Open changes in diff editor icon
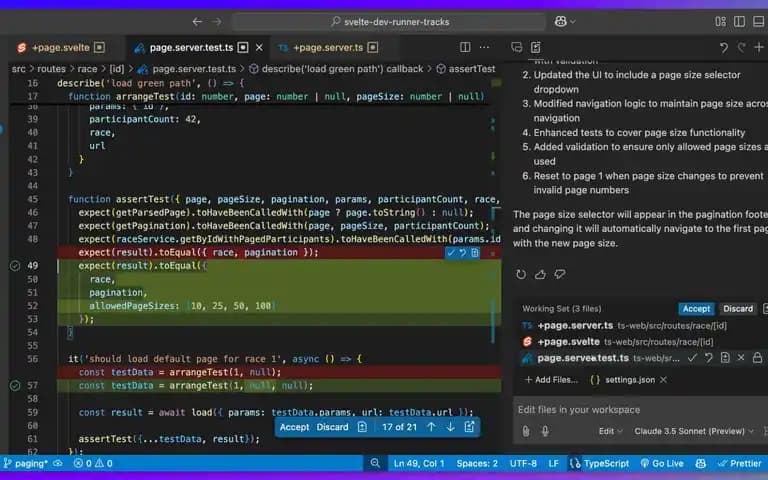The height and width of the screenshot is (480, 768). (x=469, y=427)
